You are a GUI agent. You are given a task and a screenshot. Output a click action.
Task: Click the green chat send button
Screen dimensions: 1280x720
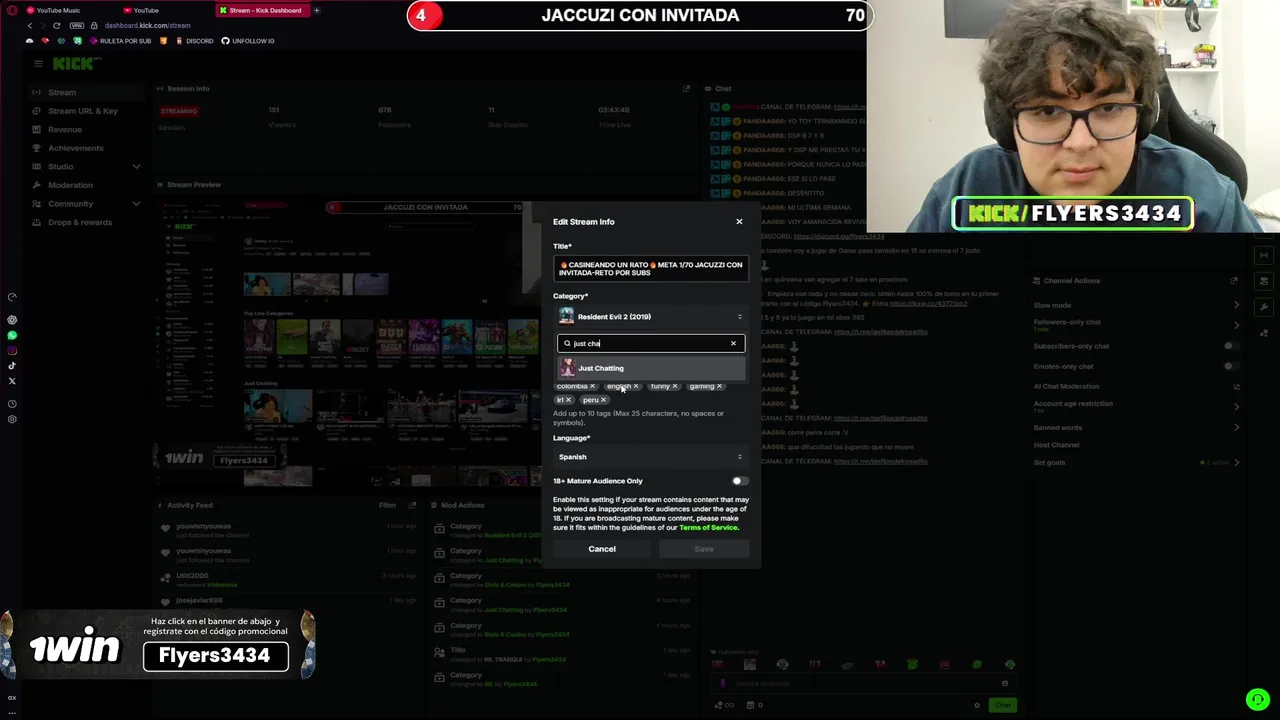point(1002,705)
